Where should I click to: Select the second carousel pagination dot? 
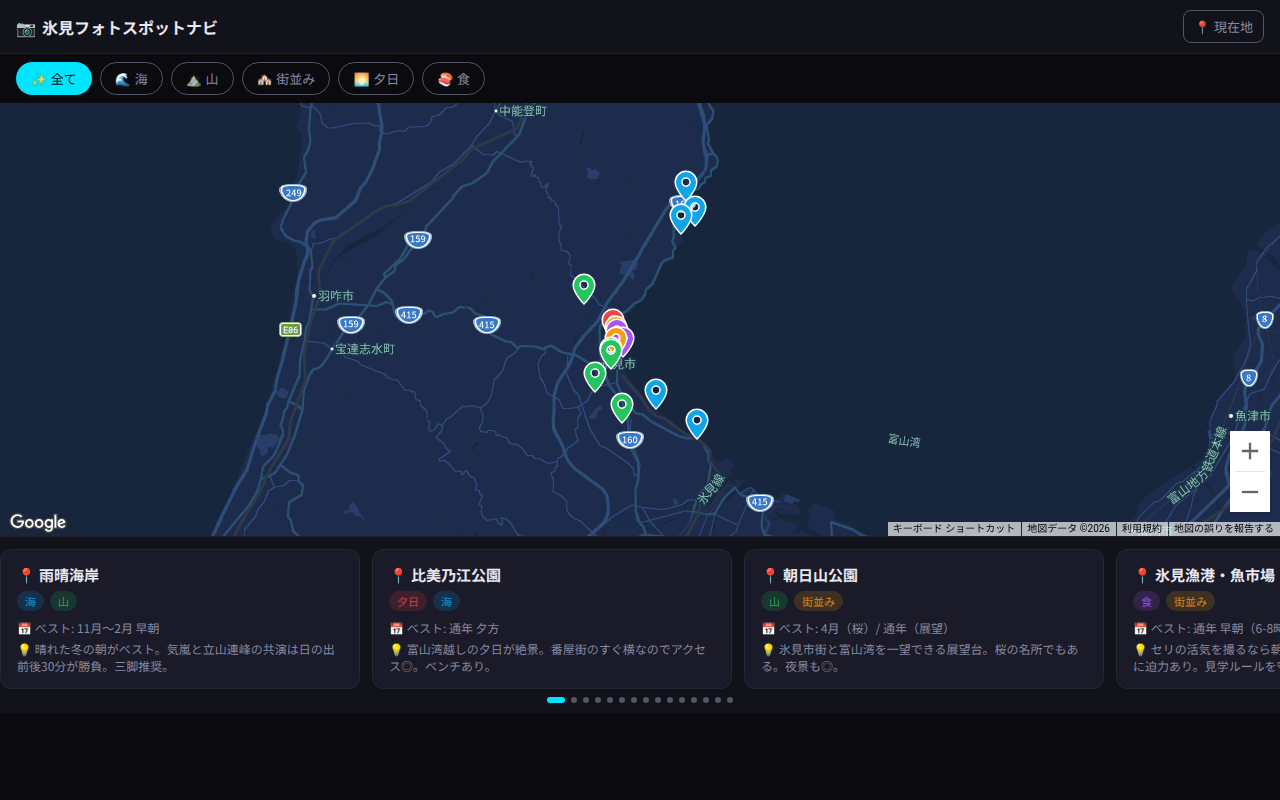point(574,700)
